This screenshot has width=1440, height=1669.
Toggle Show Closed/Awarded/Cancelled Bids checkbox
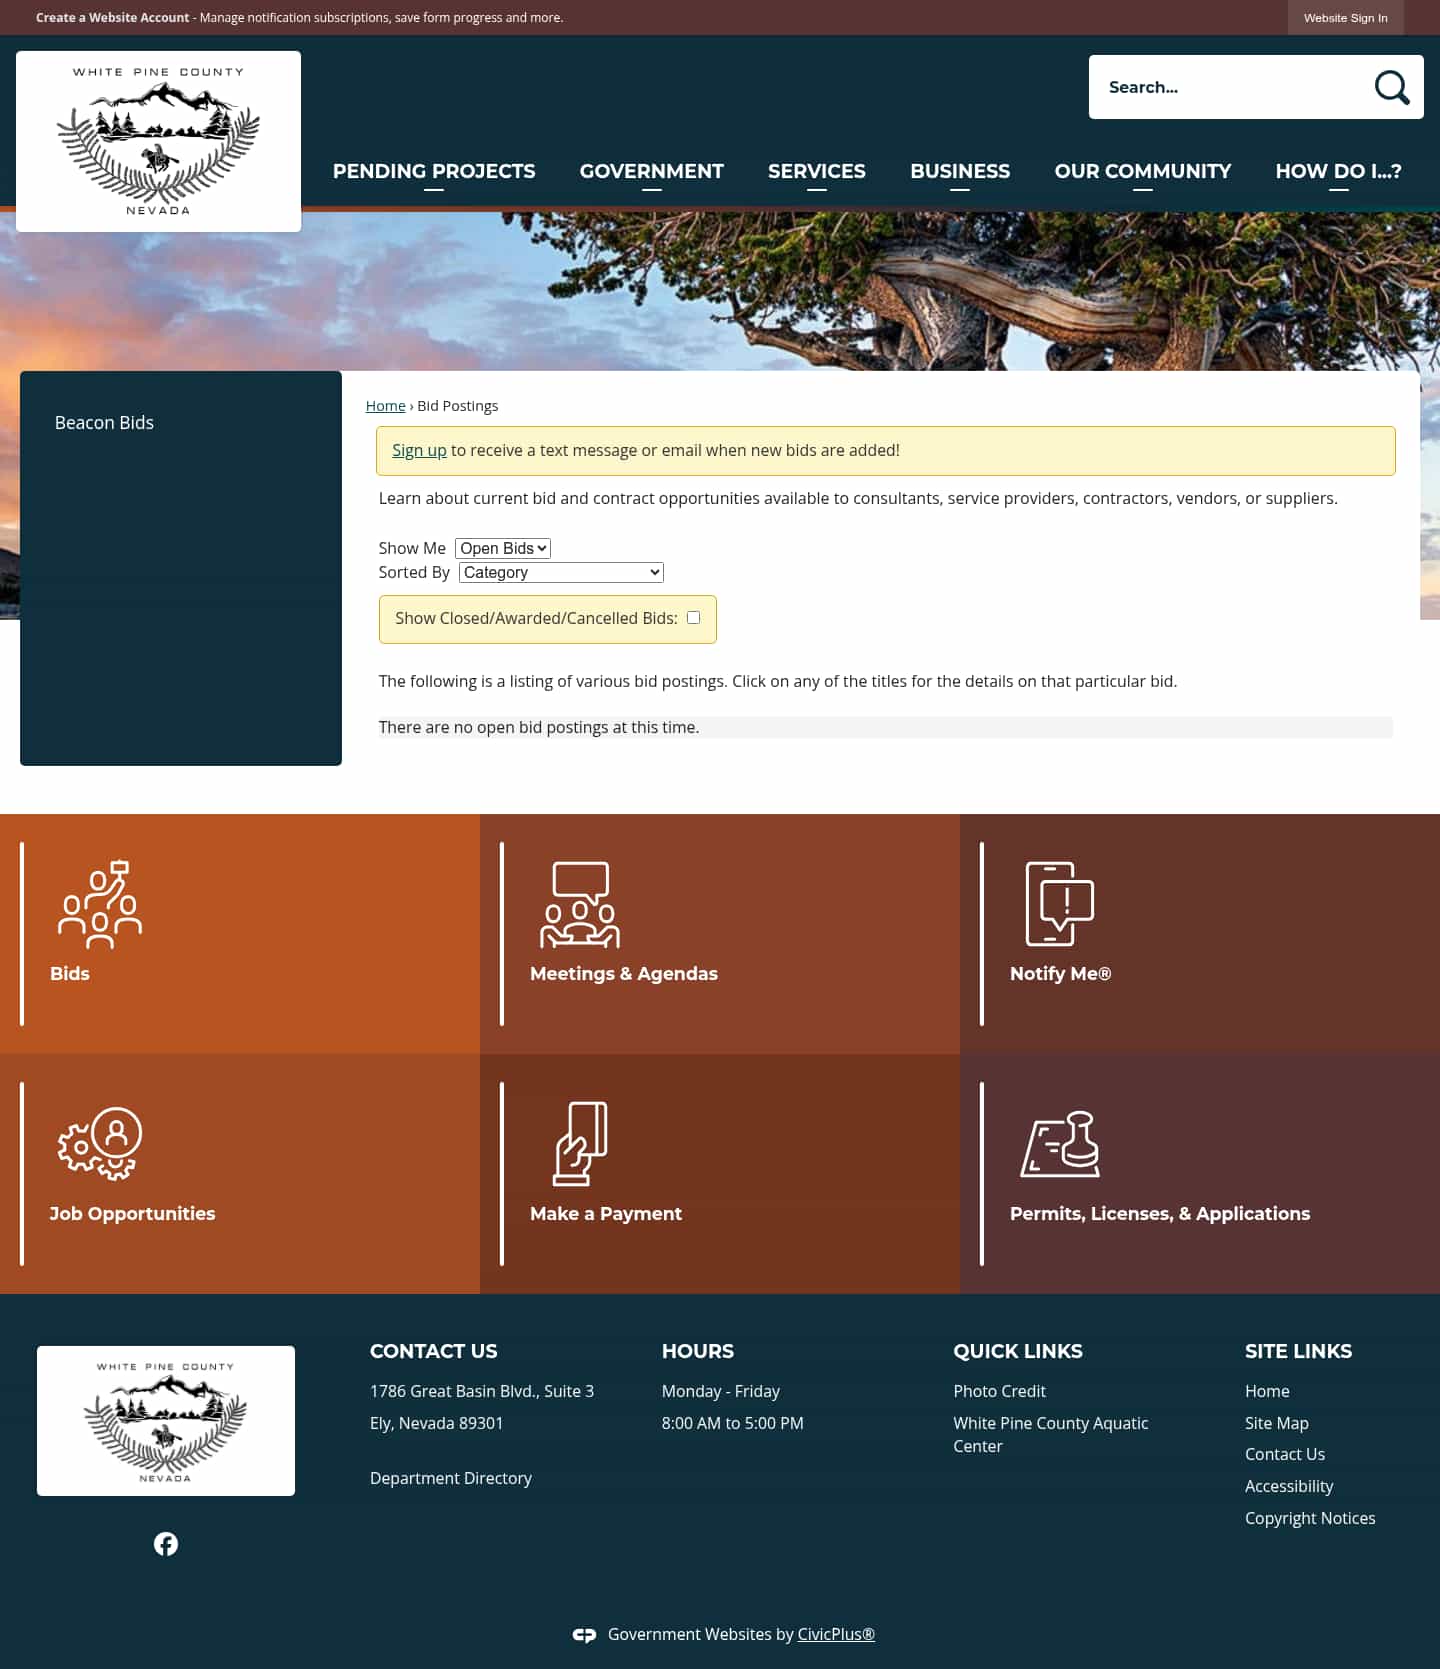point(693,618)
